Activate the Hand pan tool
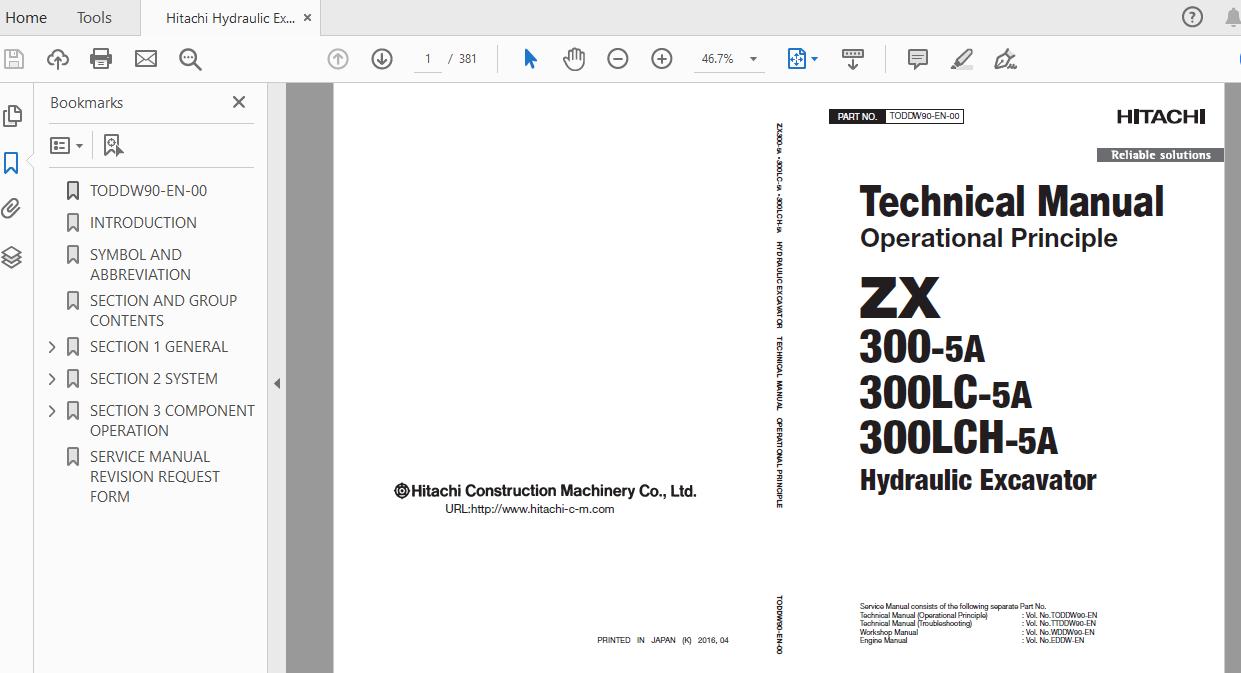The height and width of the screenshot is (673, 1241). click(574, 59)
